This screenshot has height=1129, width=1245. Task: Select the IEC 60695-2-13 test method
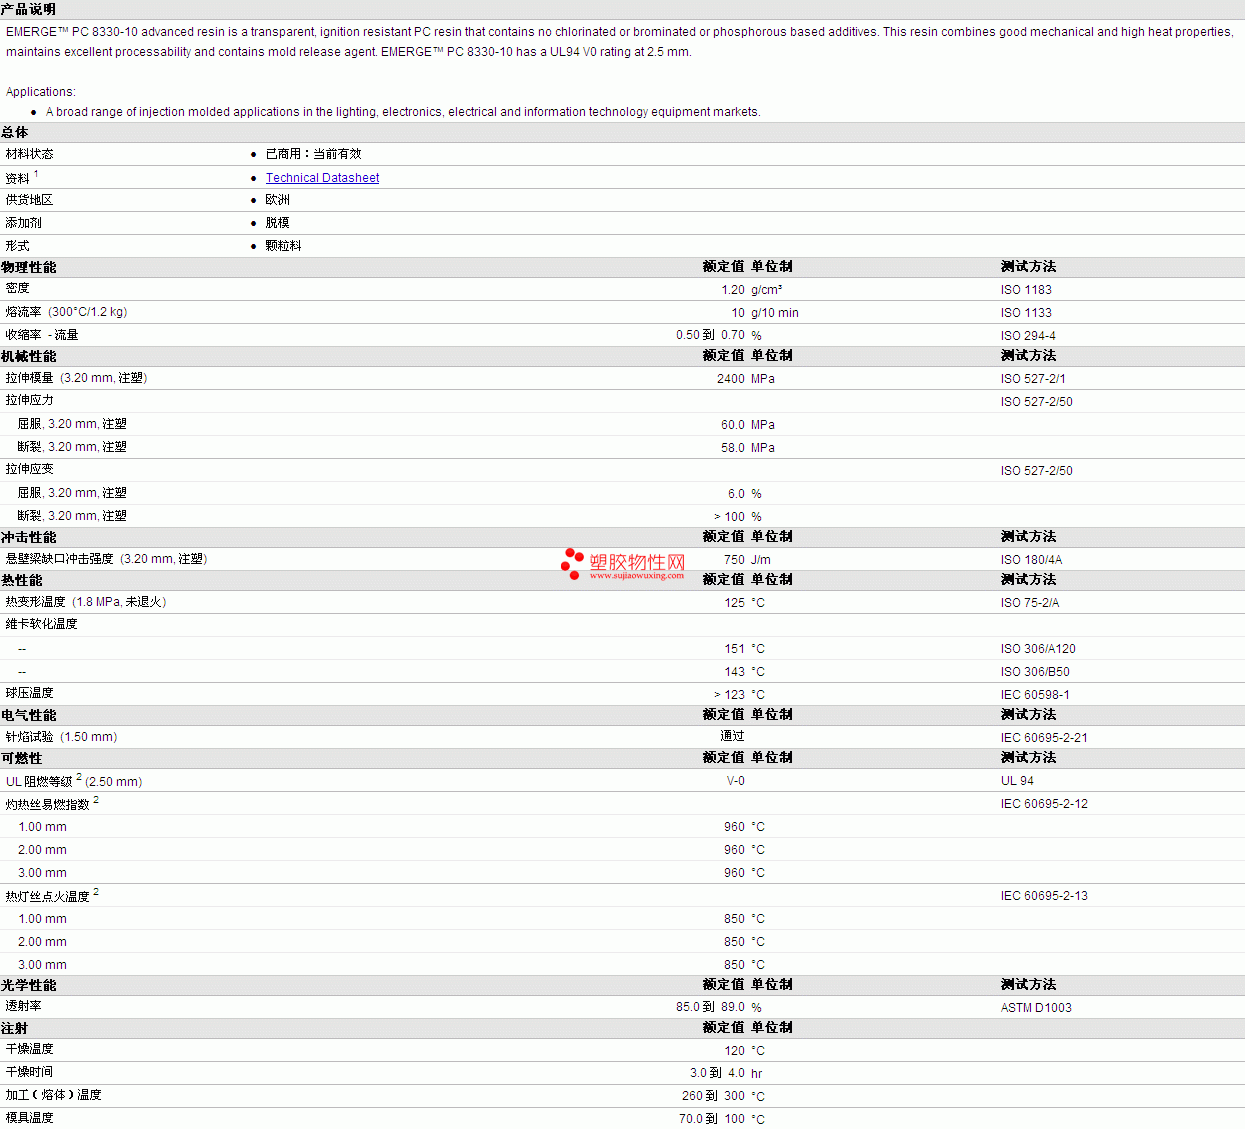tap(1044, 896)
